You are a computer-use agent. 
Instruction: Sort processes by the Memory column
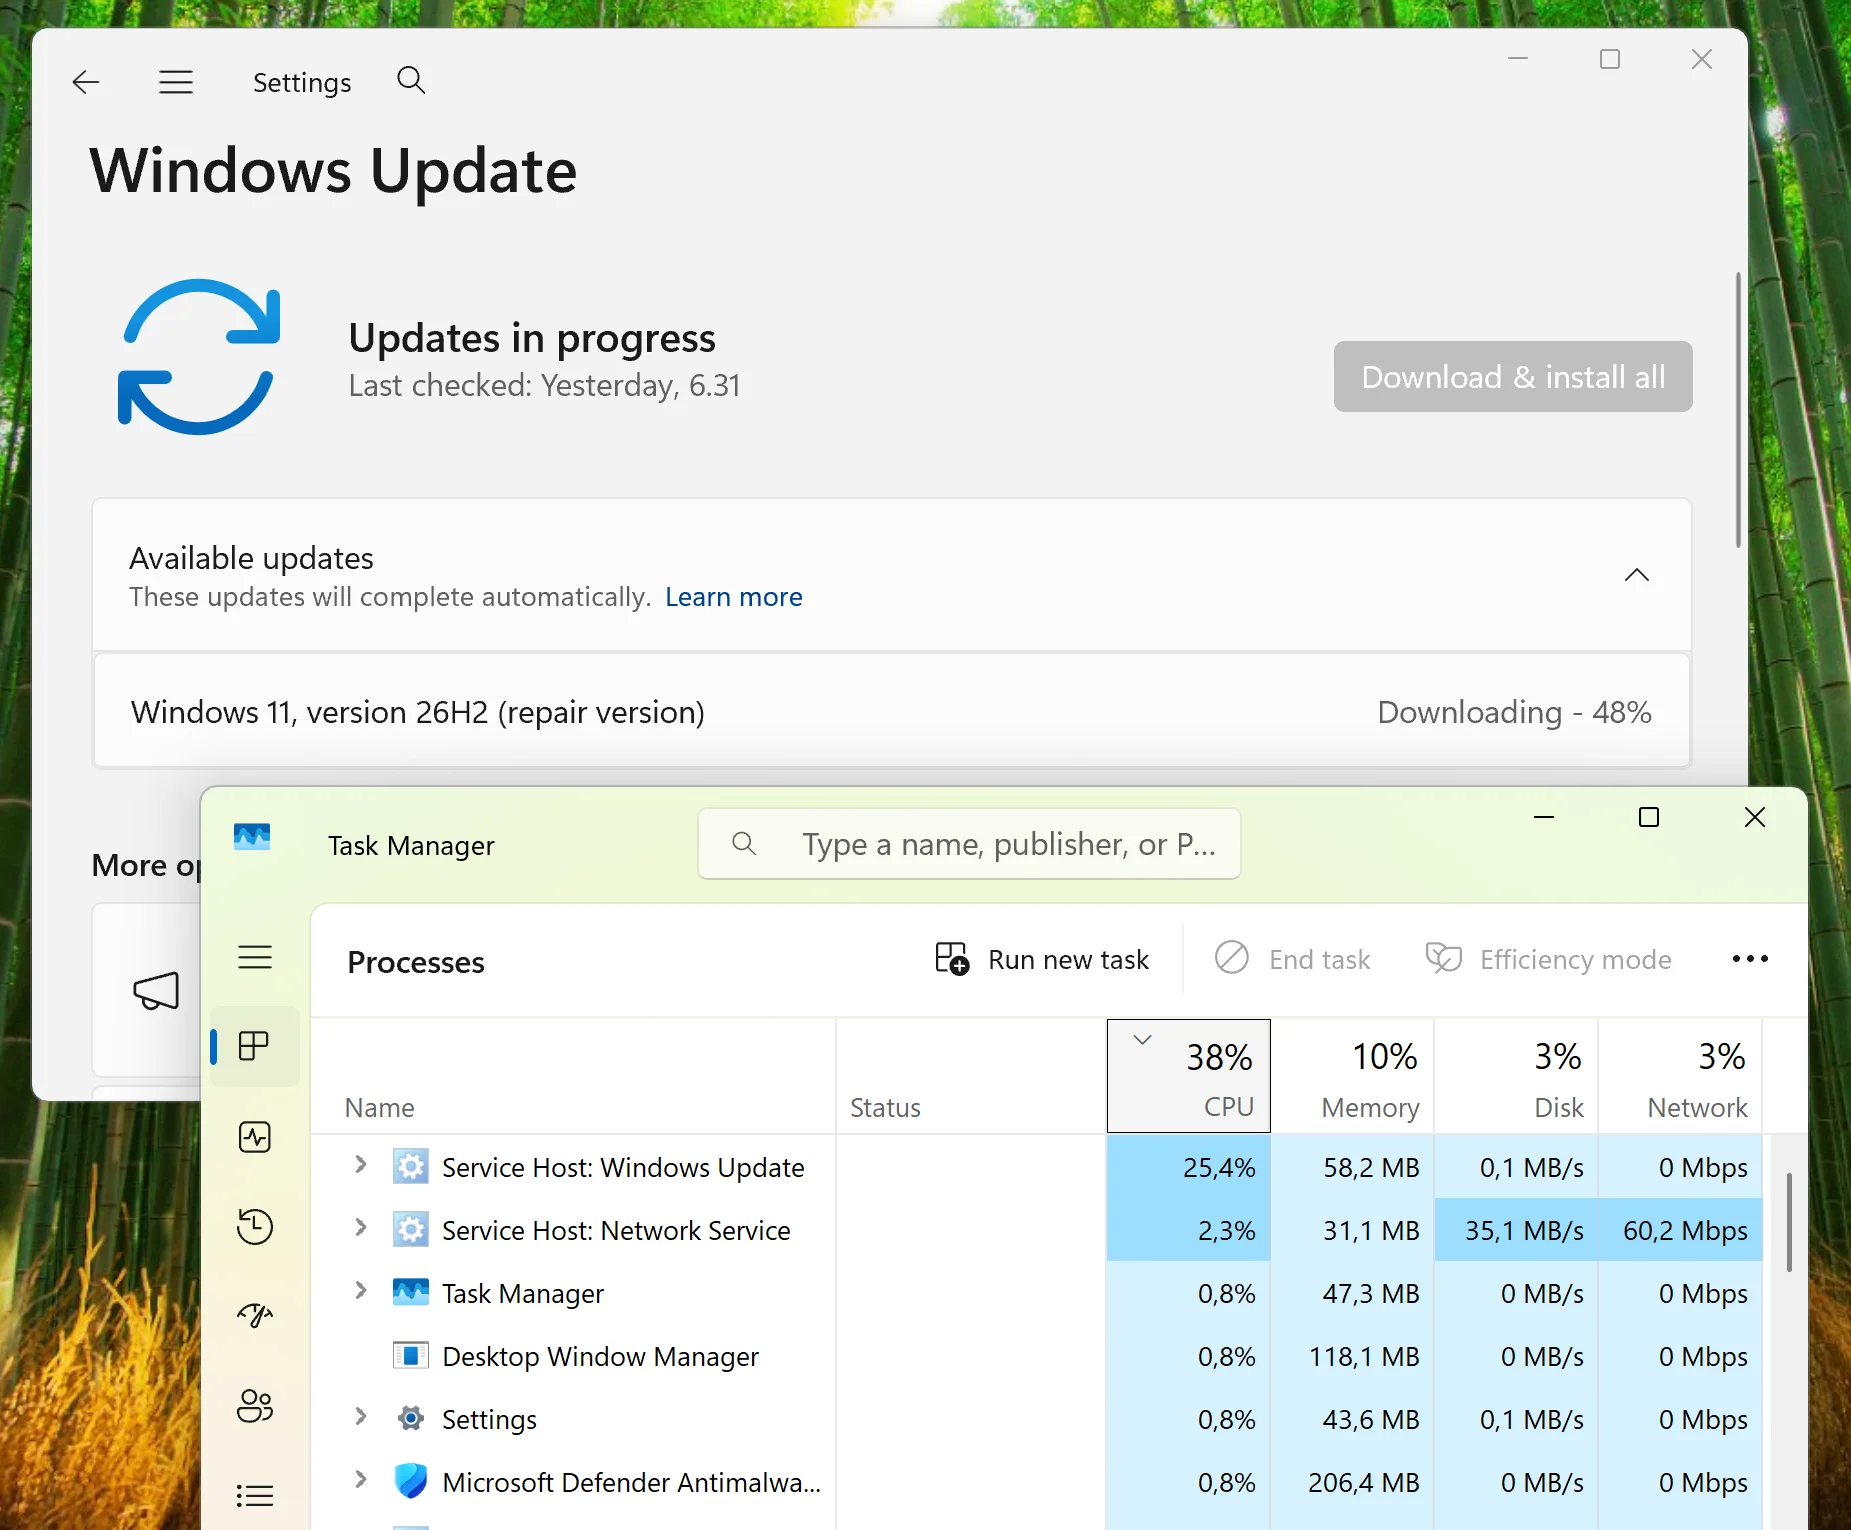pyautogui.click(x=1353, y=1077)
